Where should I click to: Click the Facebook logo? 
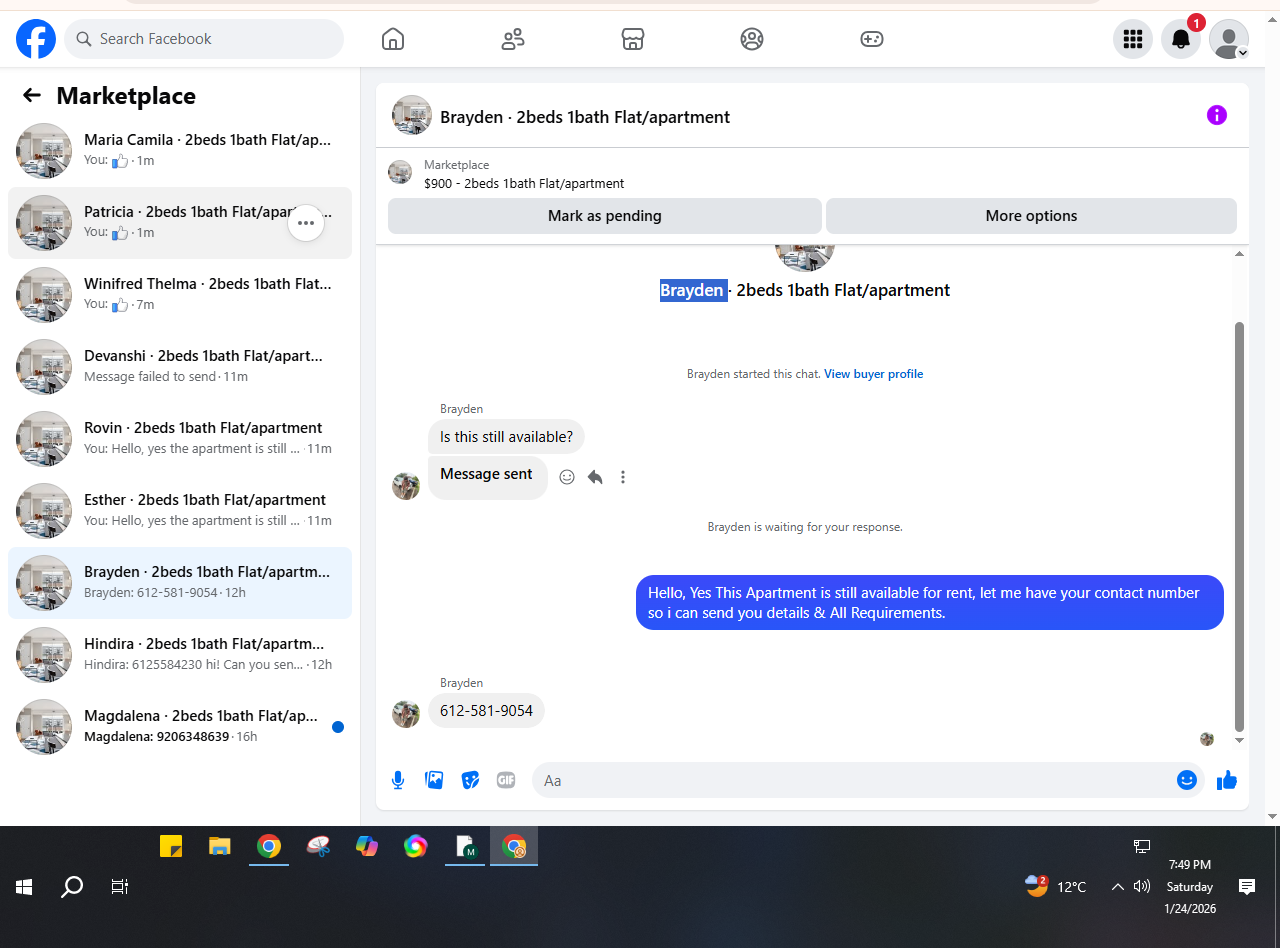pos(36,39)
